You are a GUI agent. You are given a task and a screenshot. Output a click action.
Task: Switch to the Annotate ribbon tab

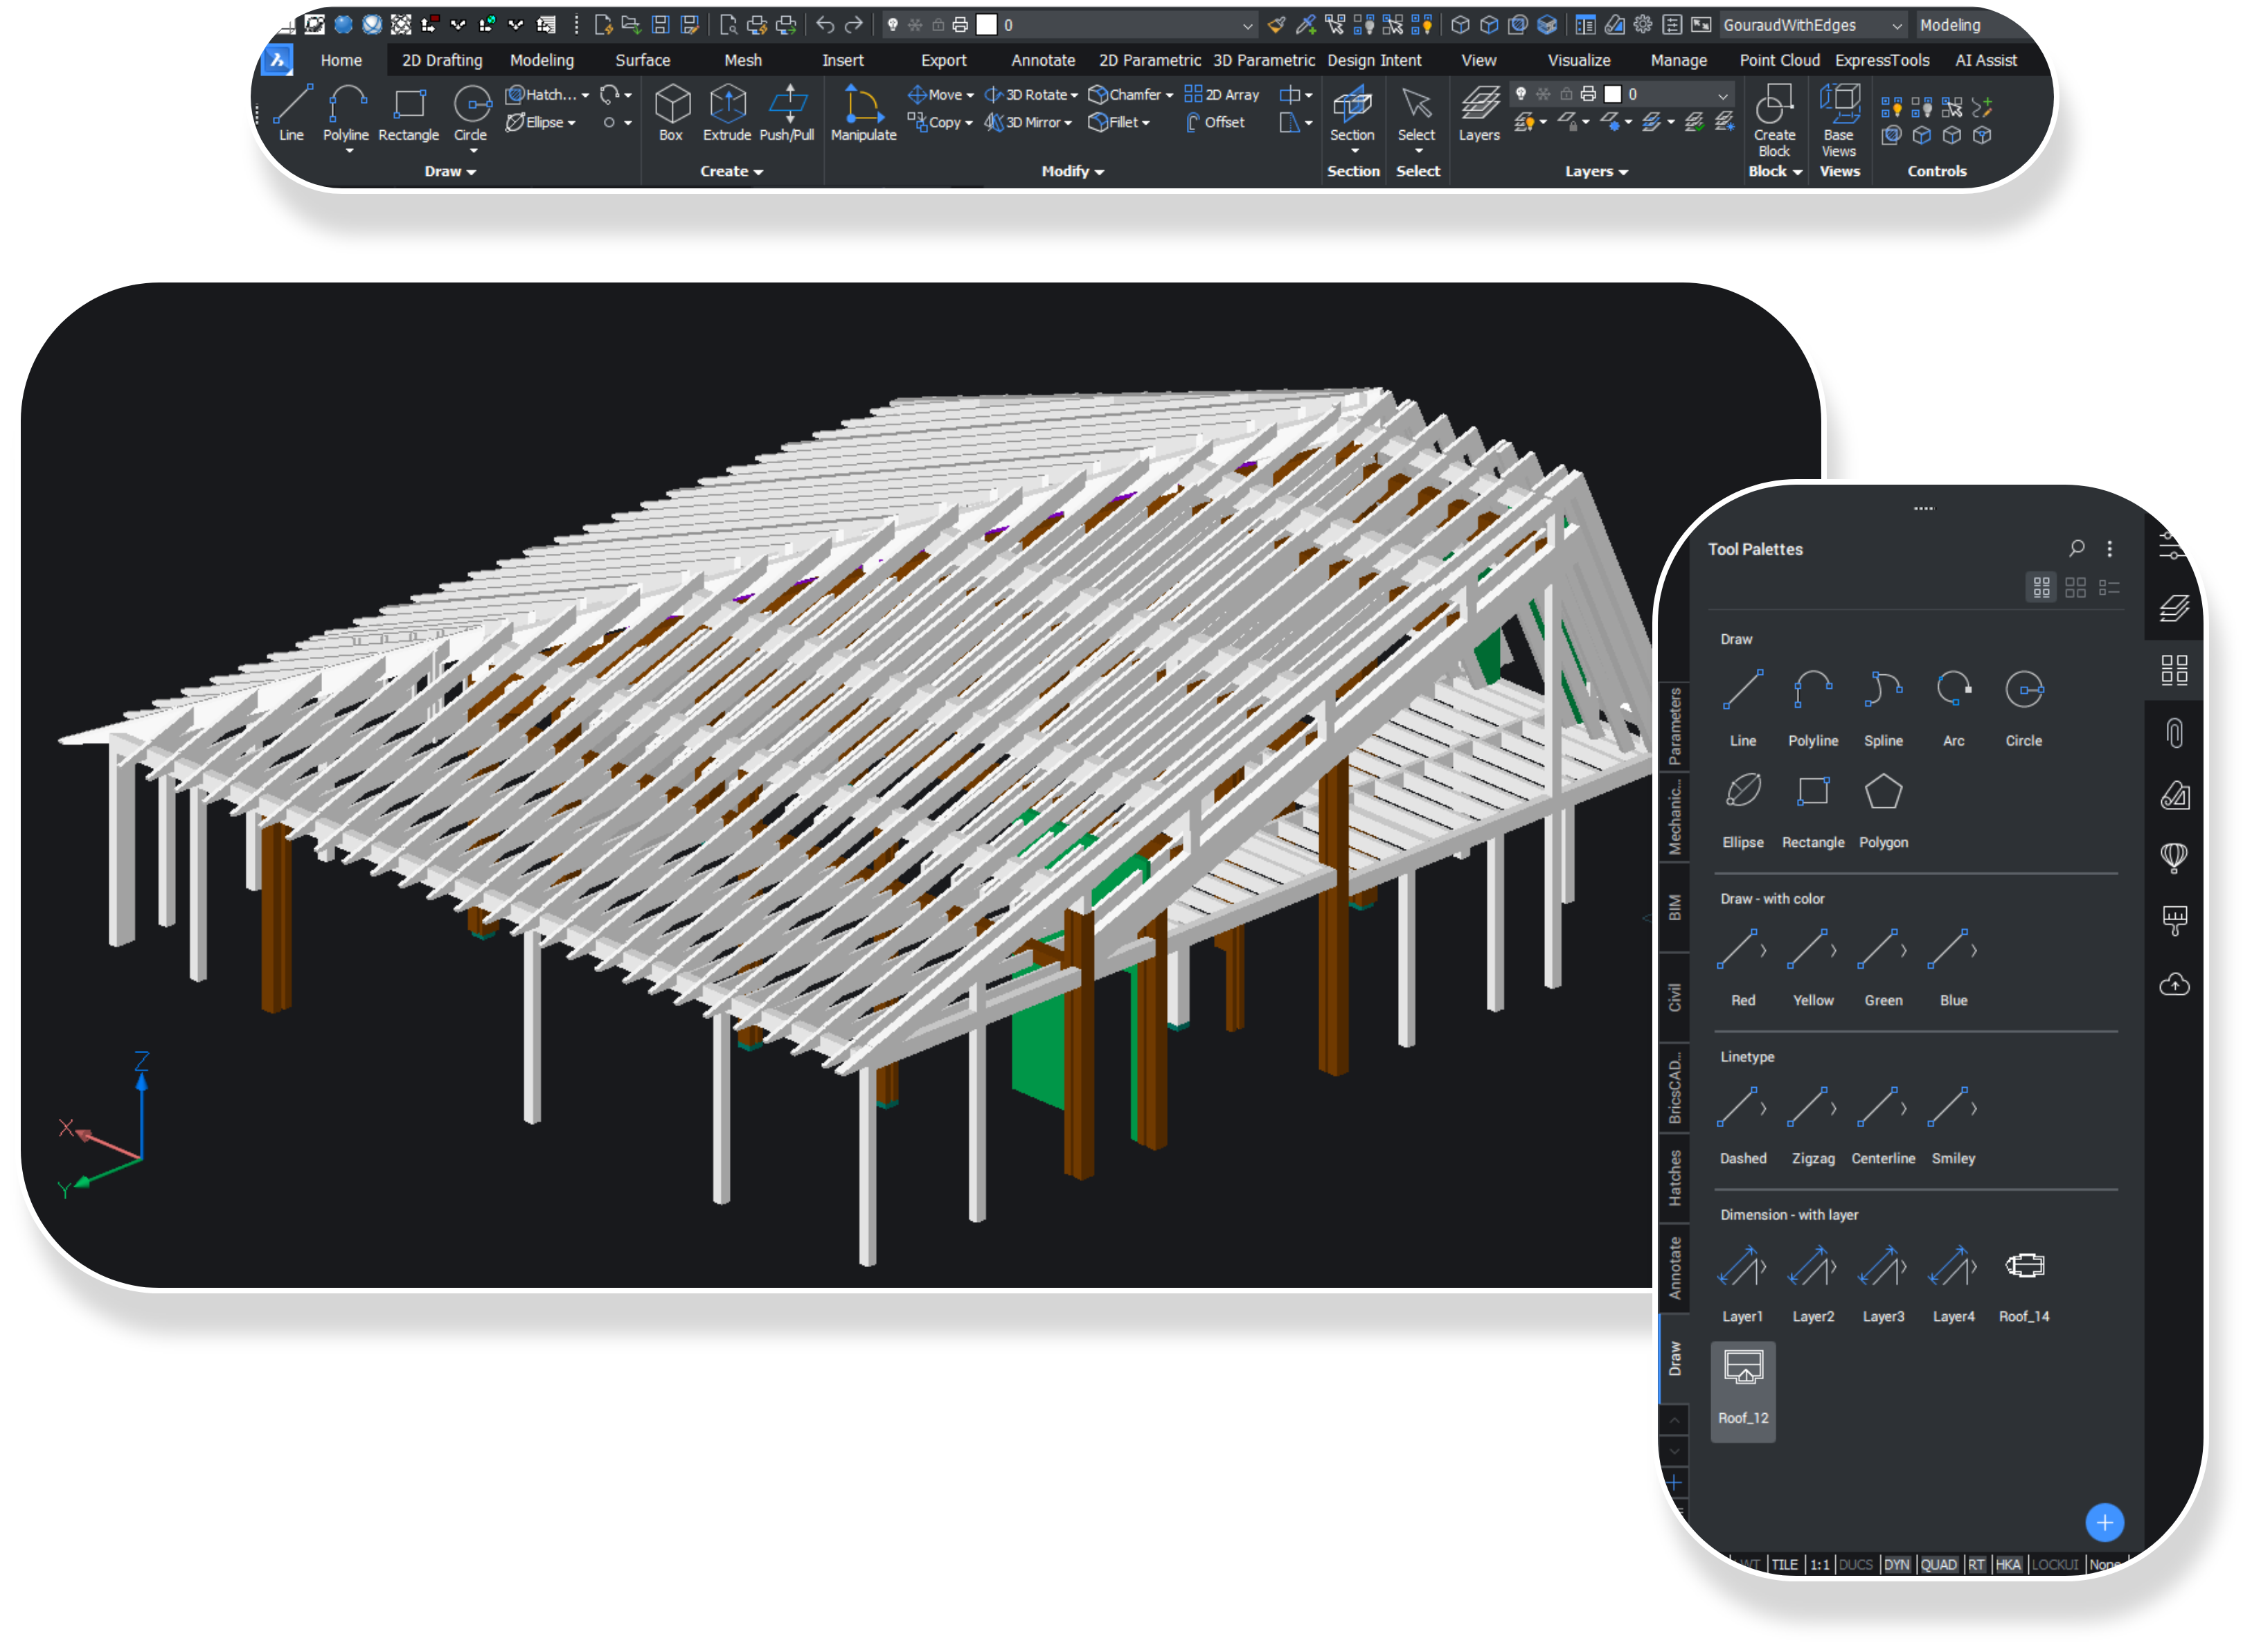pyautogui.click(x=1042, y=60)
